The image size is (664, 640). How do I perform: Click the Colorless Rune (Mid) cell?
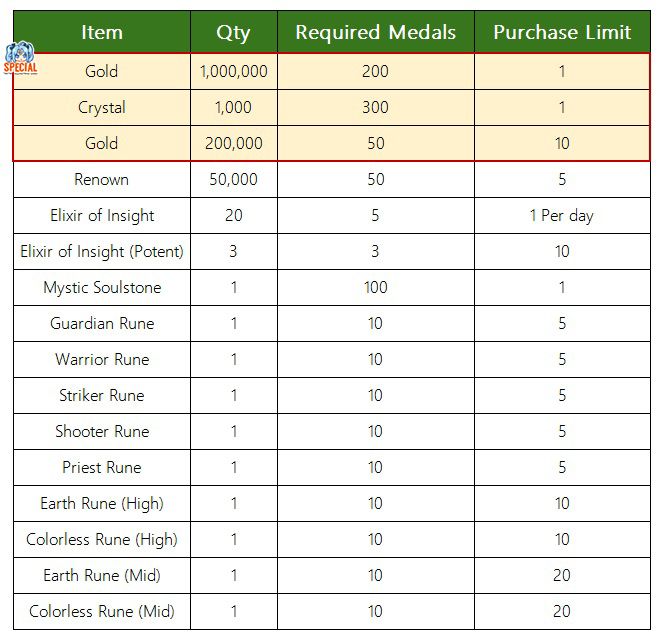tap(102, 611)
